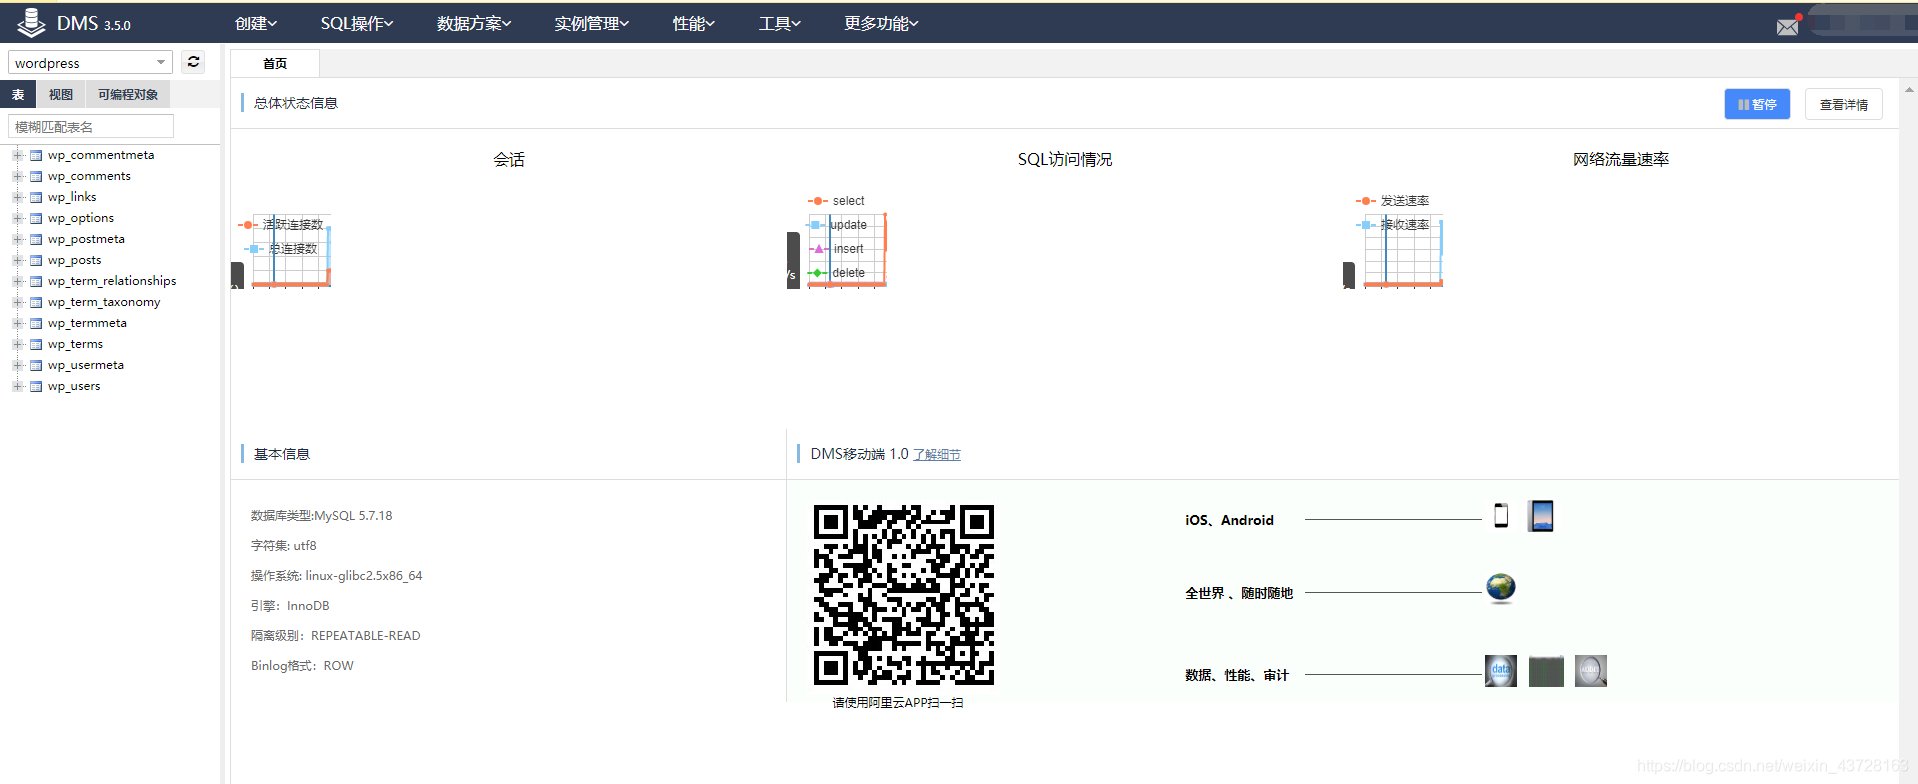
Task: Toggle the delete series in SQL legend
Action: point(837,273)
